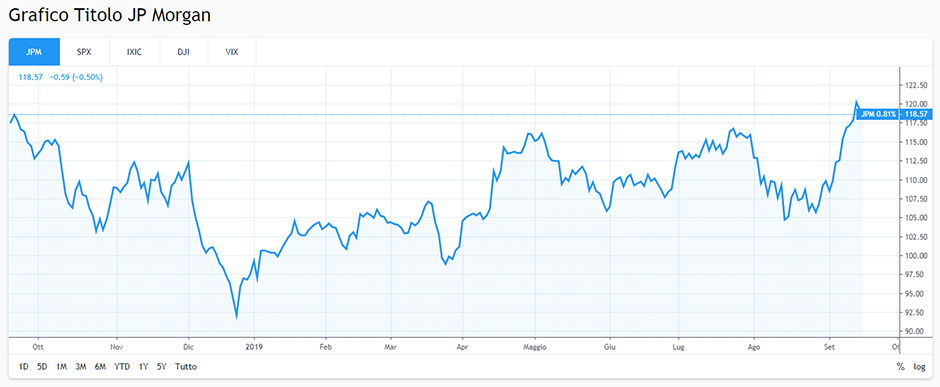940x387 pixels.
Task: Choose the 3M time range
Action: click(x=80, y=367)
